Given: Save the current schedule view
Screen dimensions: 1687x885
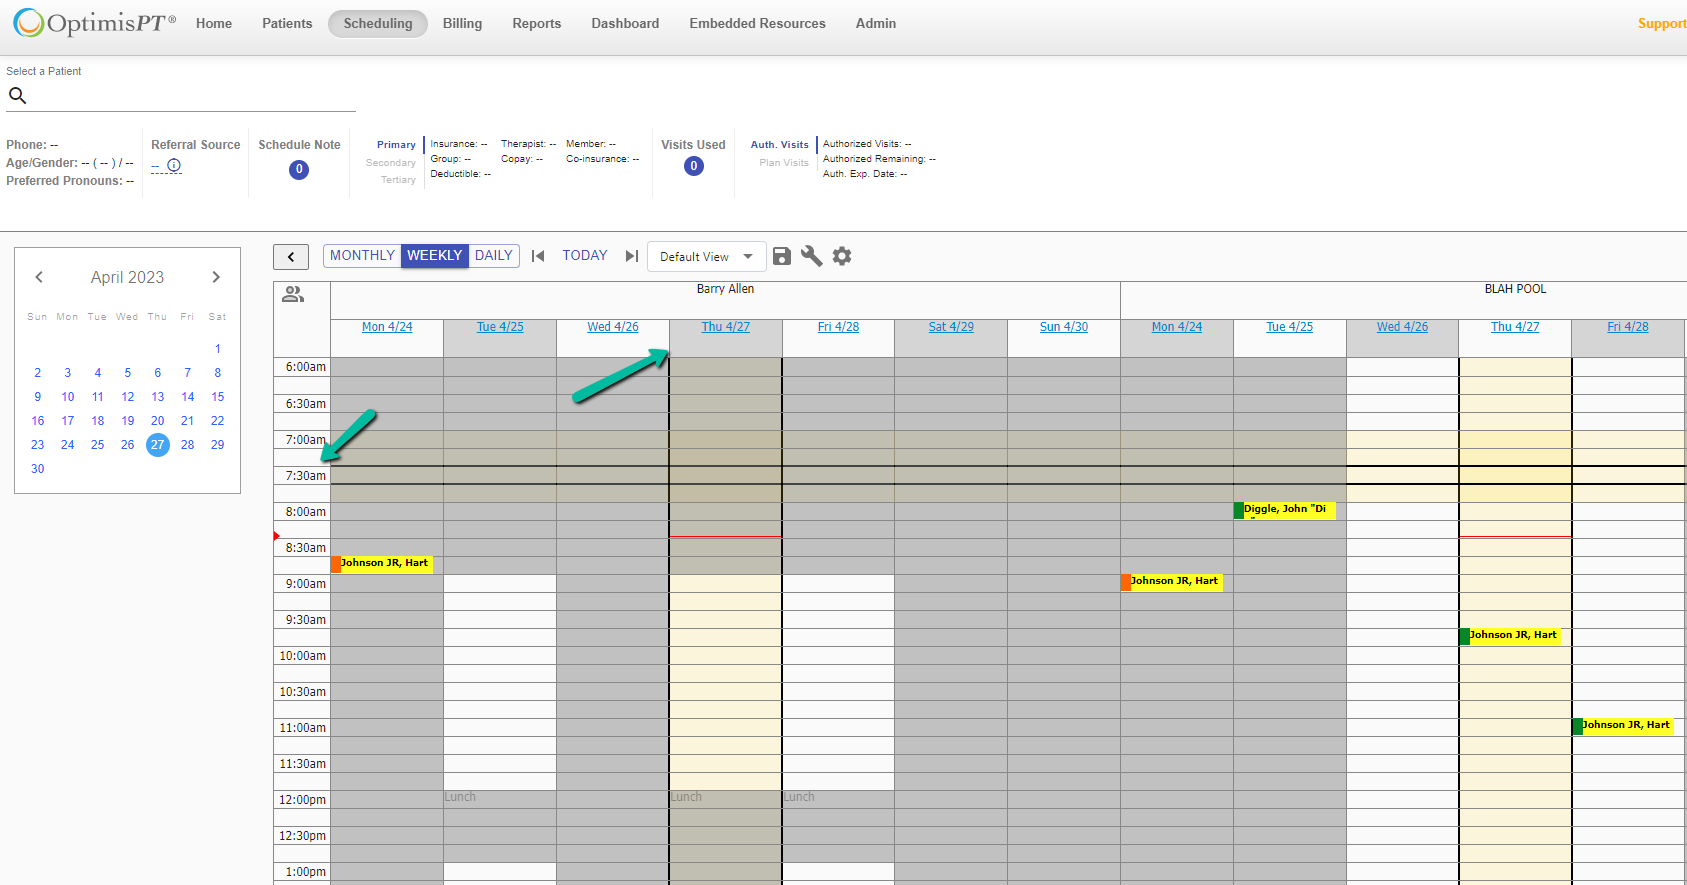Looking at the screenshot, I should pyautogui.click(x=782, y=256).
